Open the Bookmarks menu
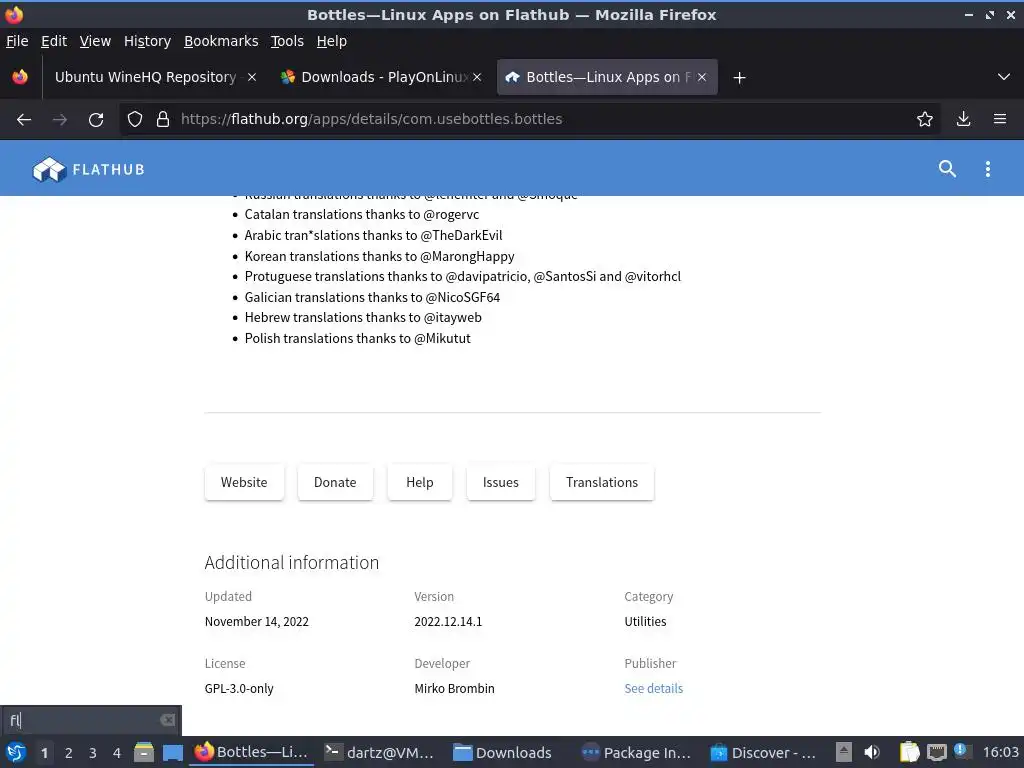The image size is (1024, 768). tap(221, 41)
